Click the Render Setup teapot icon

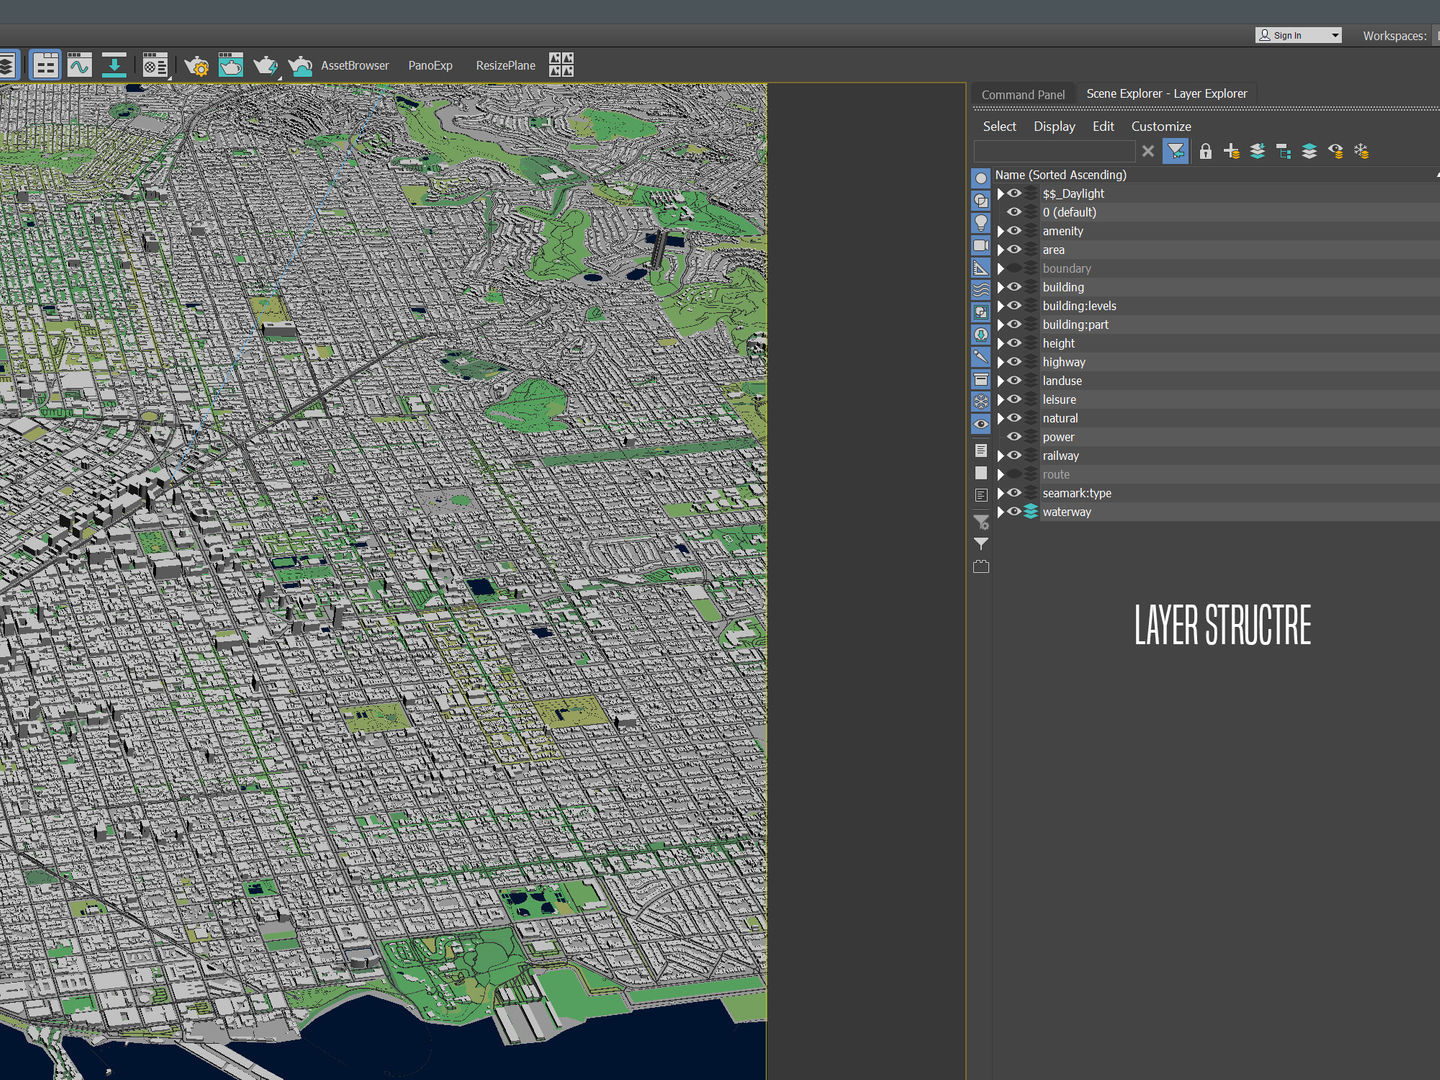[196, 65]
